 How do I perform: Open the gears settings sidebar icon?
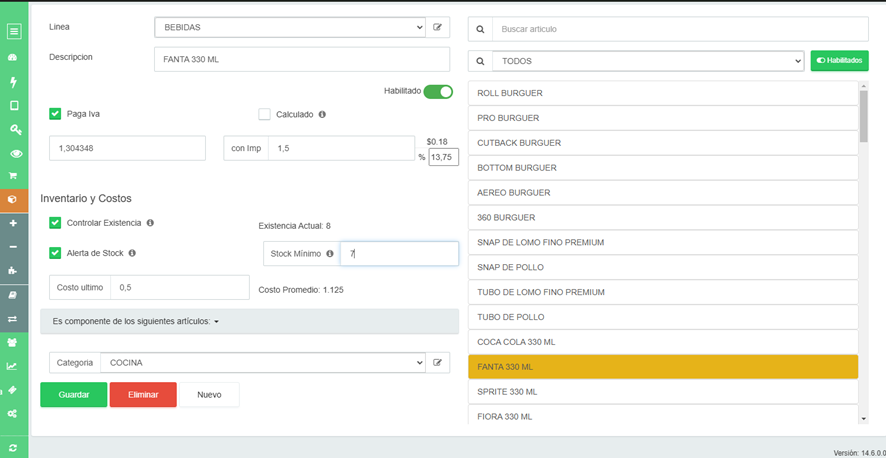point(12,414)
